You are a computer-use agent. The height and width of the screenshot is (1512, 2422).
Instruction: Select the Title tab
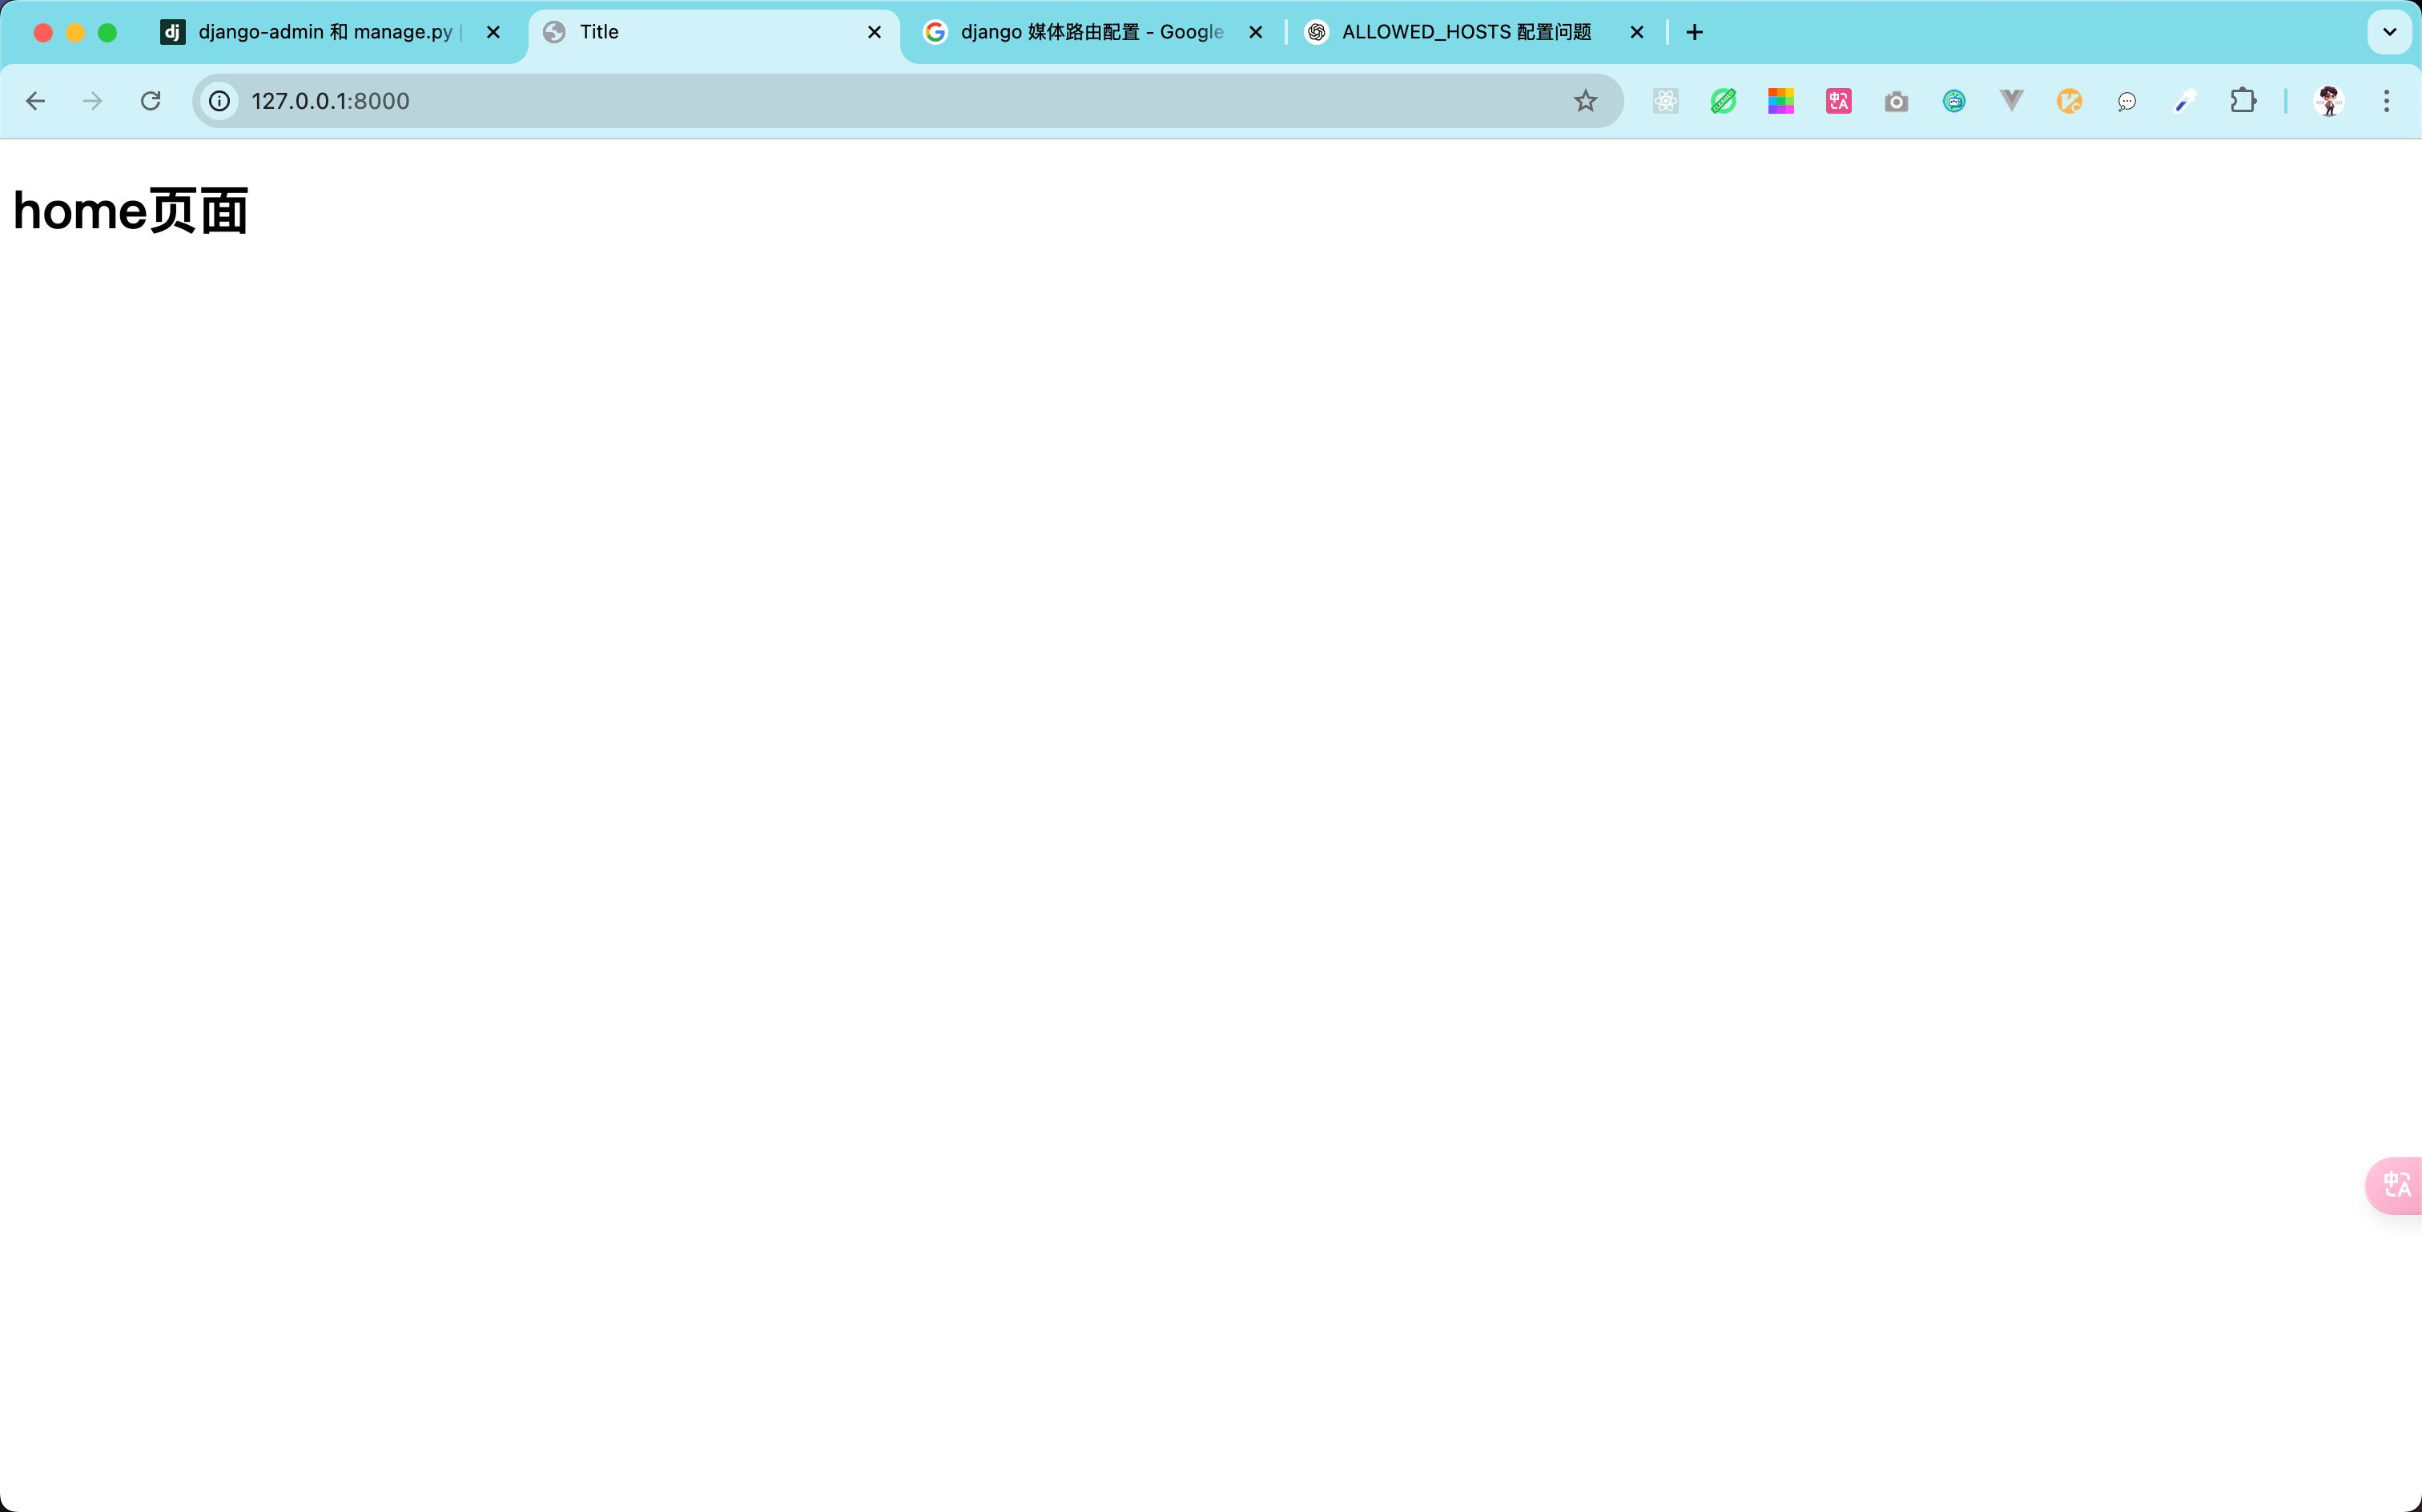click(x=712, y=32)
